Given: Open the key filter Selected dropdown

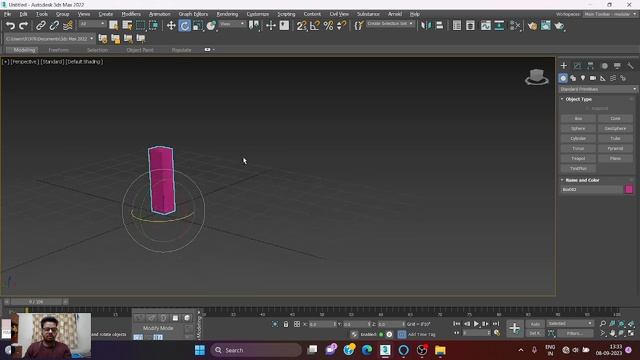Looking at the screenshot, I should (570, 324).
